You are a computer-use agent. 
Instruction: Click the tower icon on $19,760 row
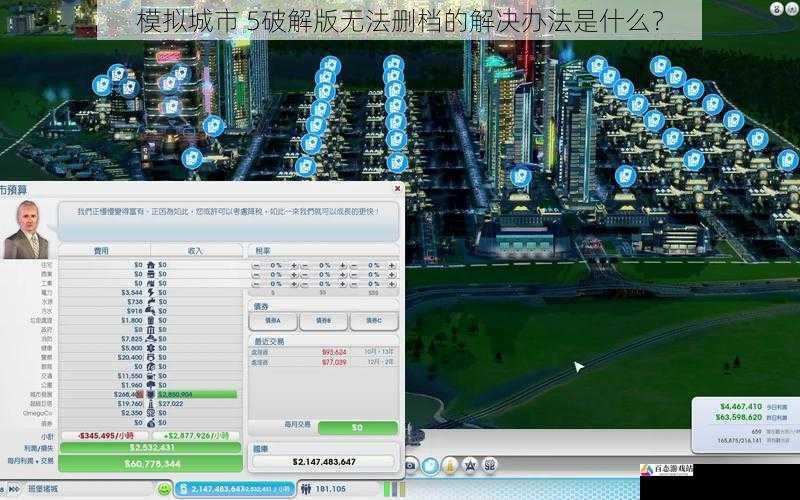pyautogui.click(x=151, y=404)
